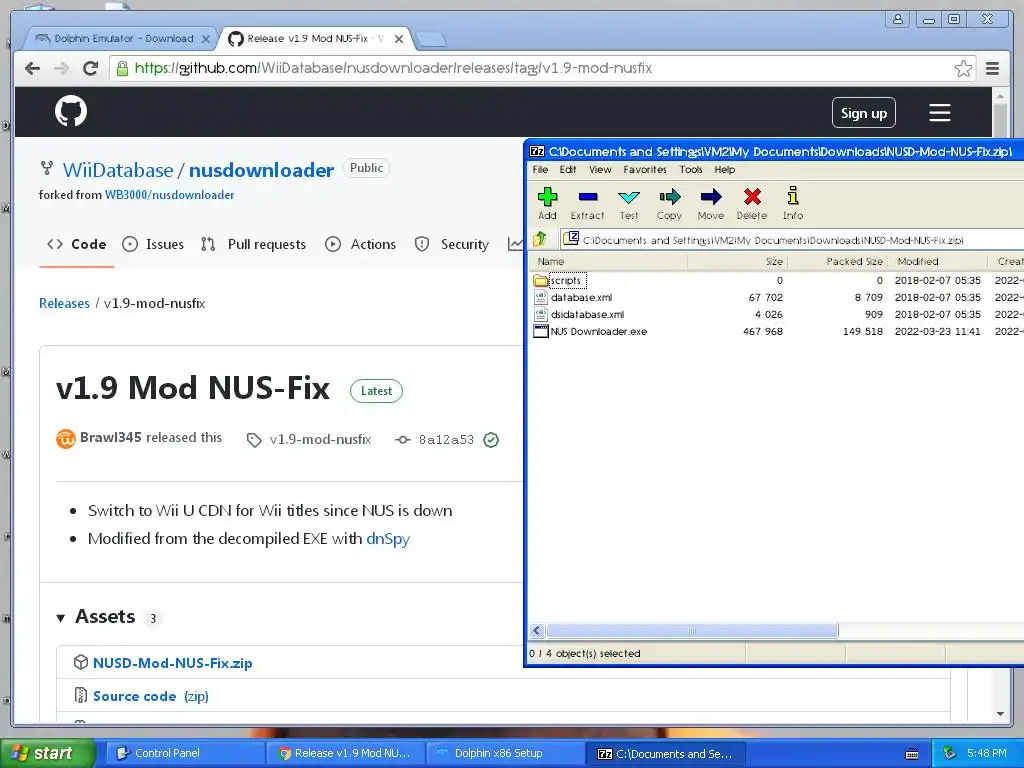Screen dimensions: 1024x768
Task: Switch to Dolphin x86 Setup taskbar item
Action: 504,754
